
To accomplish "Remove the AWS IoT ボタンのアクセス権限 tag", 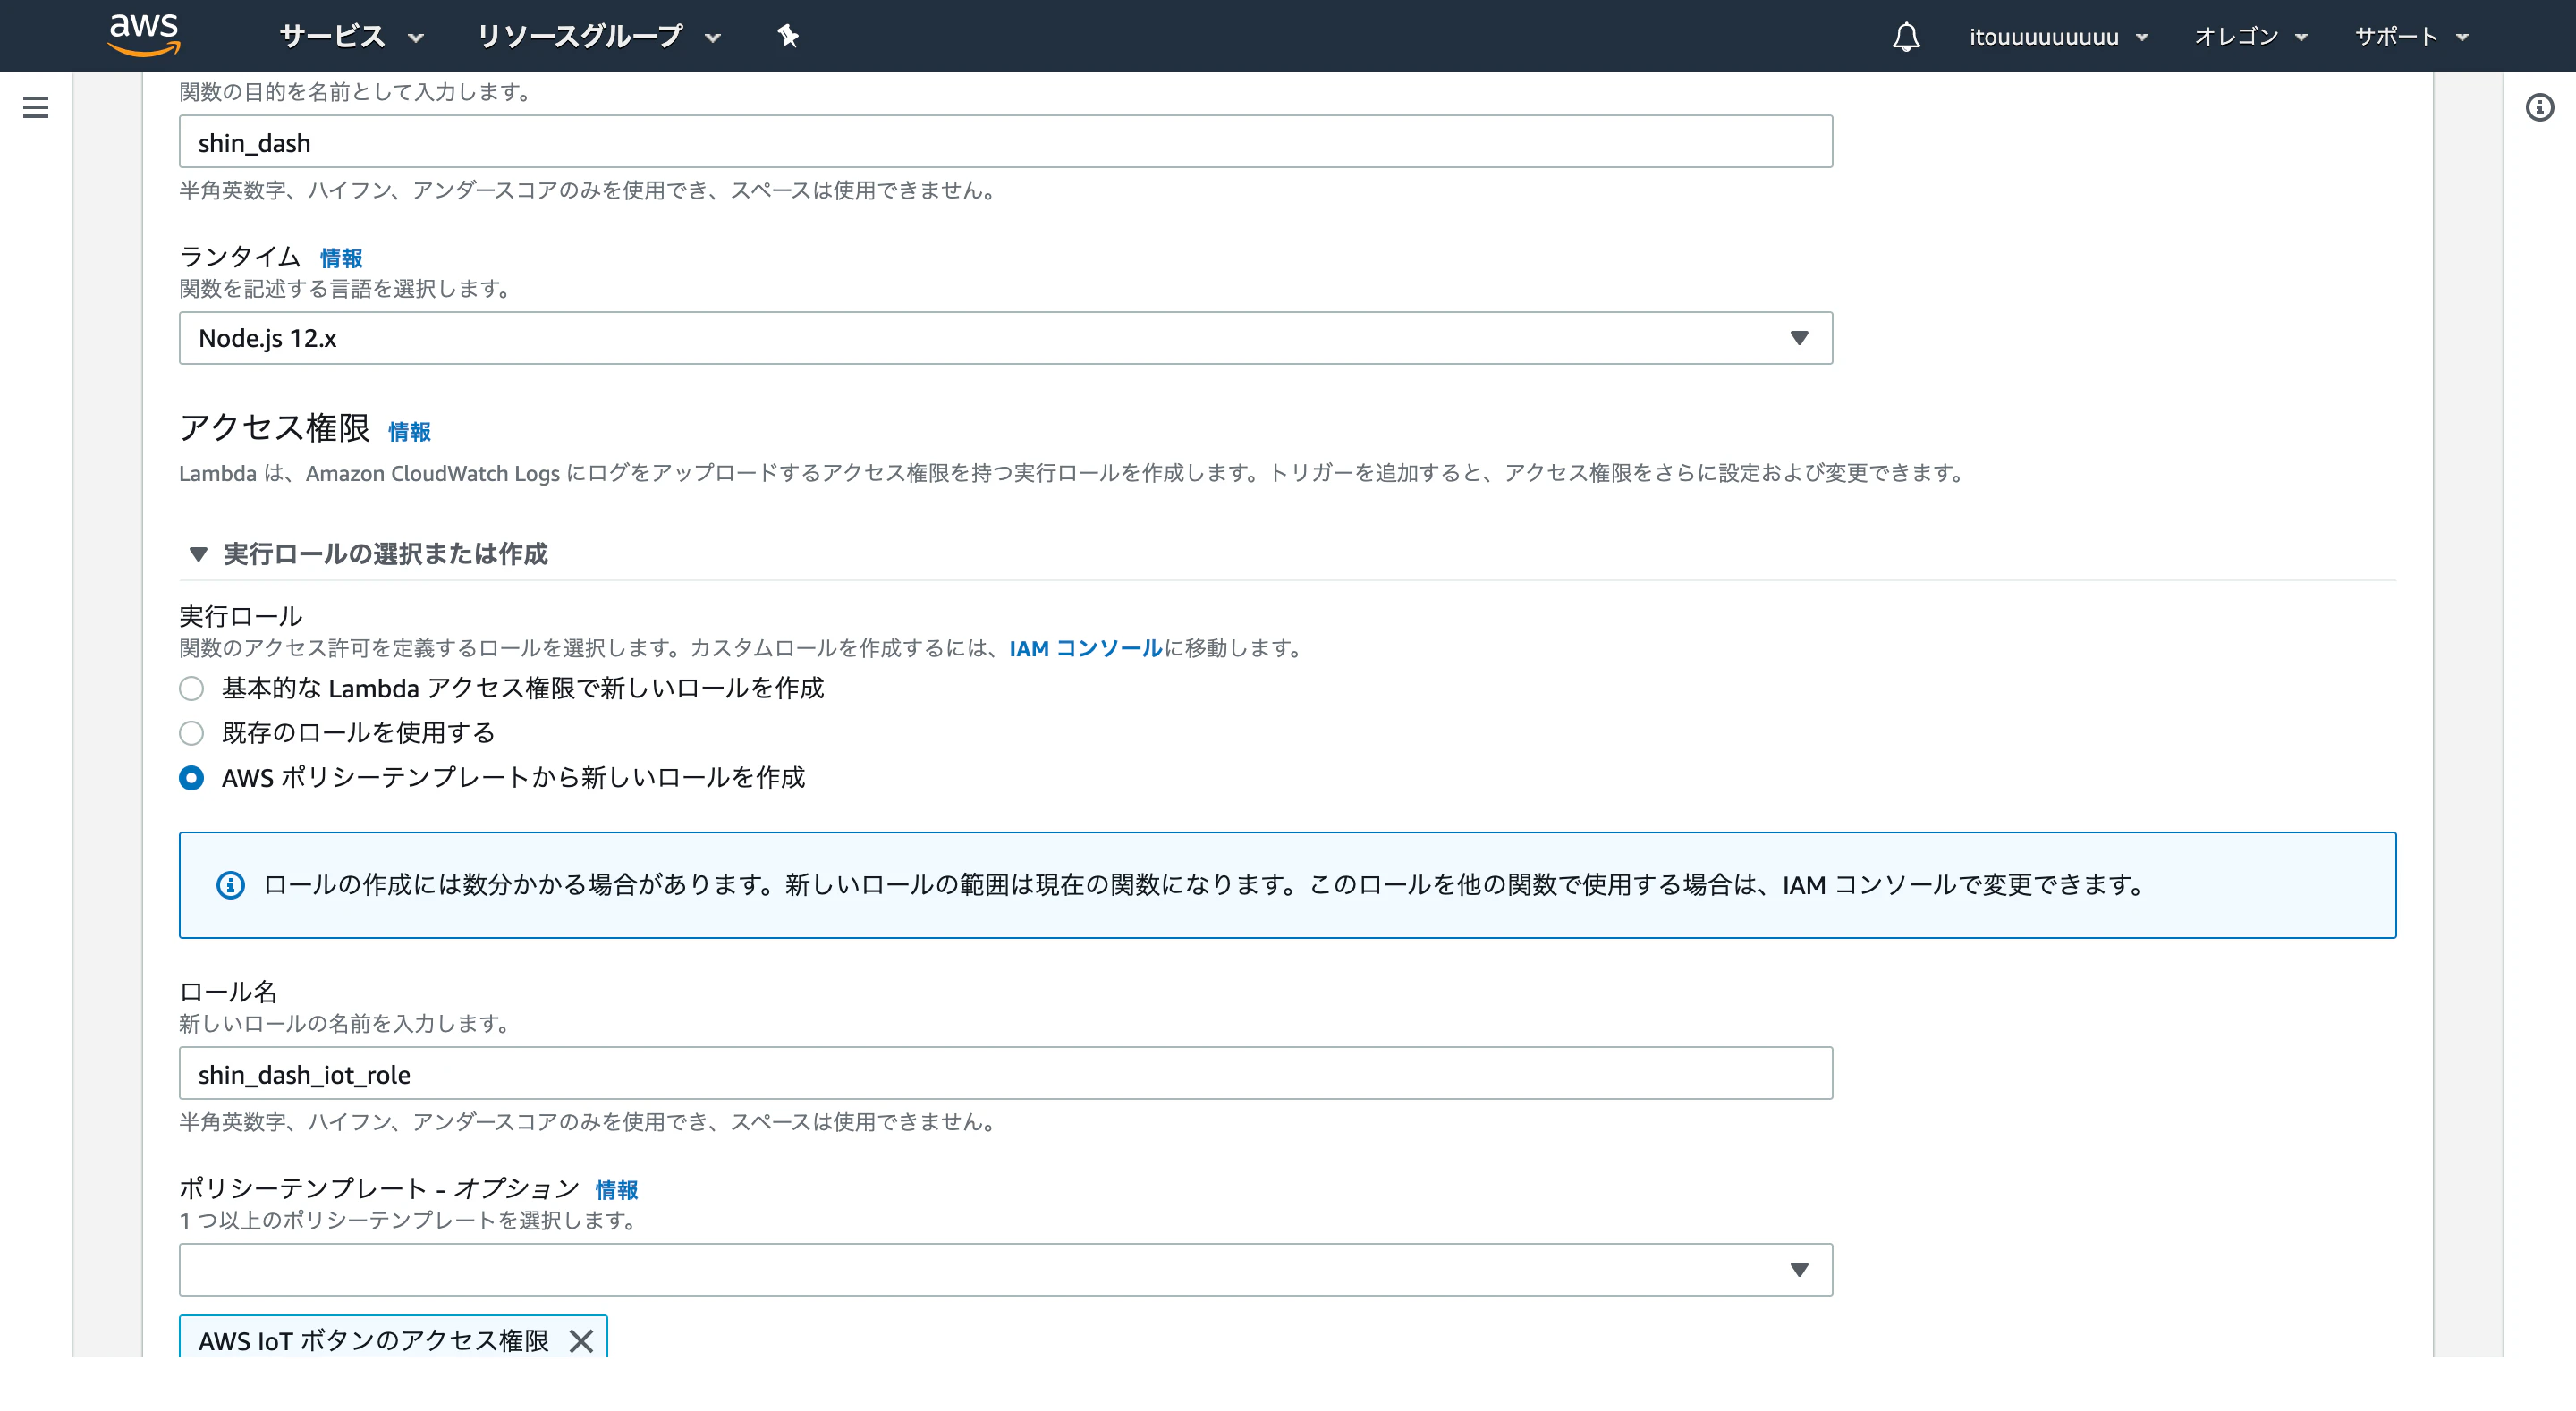I will pyautogui.click(x=581, y=1341).
